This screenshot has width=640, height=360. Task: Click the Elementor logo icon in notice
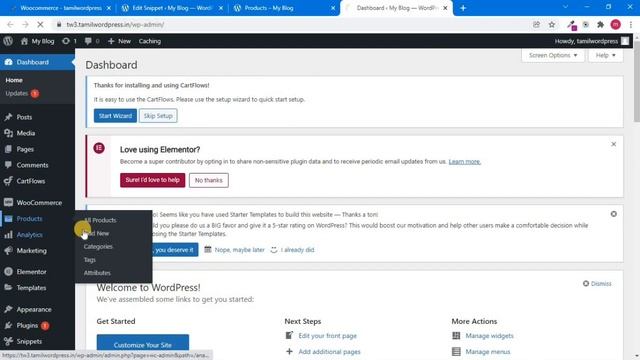(99, 148)
